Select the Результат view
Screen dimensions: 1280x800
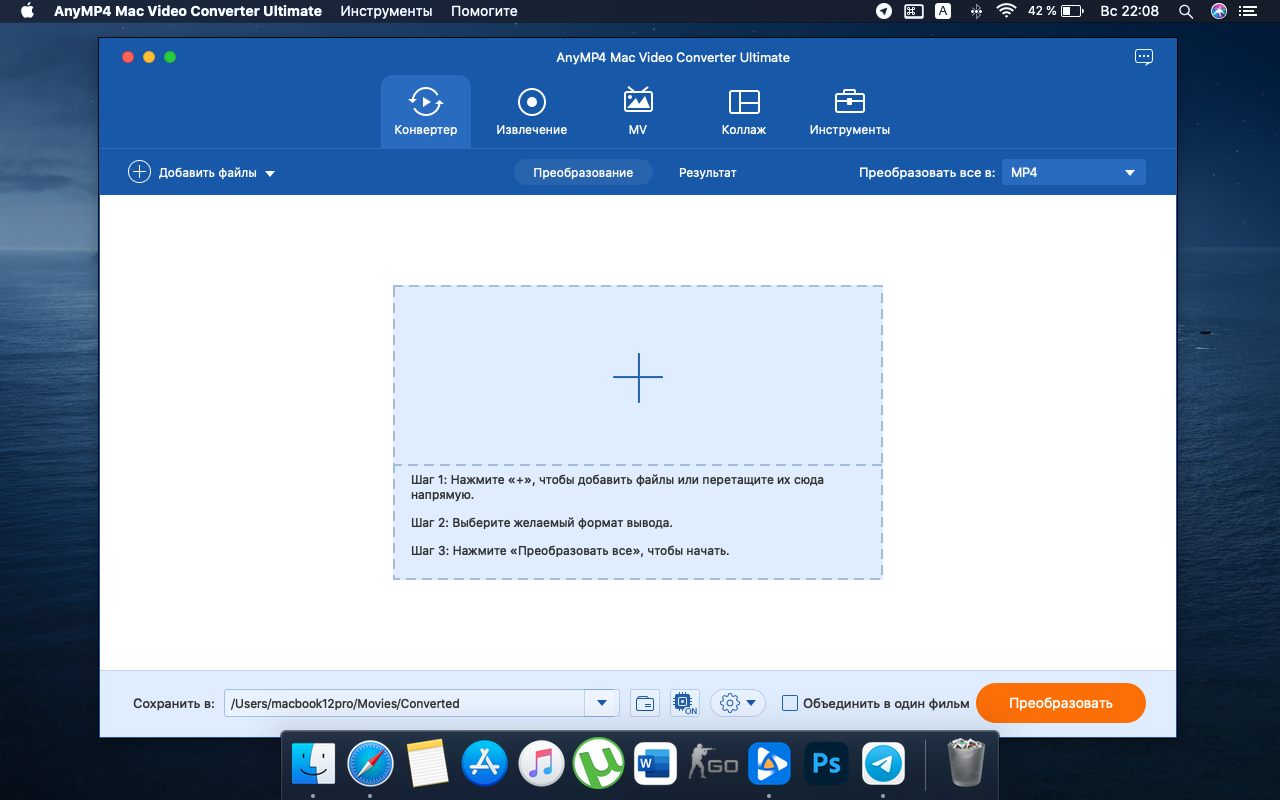(x=708, y=172)
